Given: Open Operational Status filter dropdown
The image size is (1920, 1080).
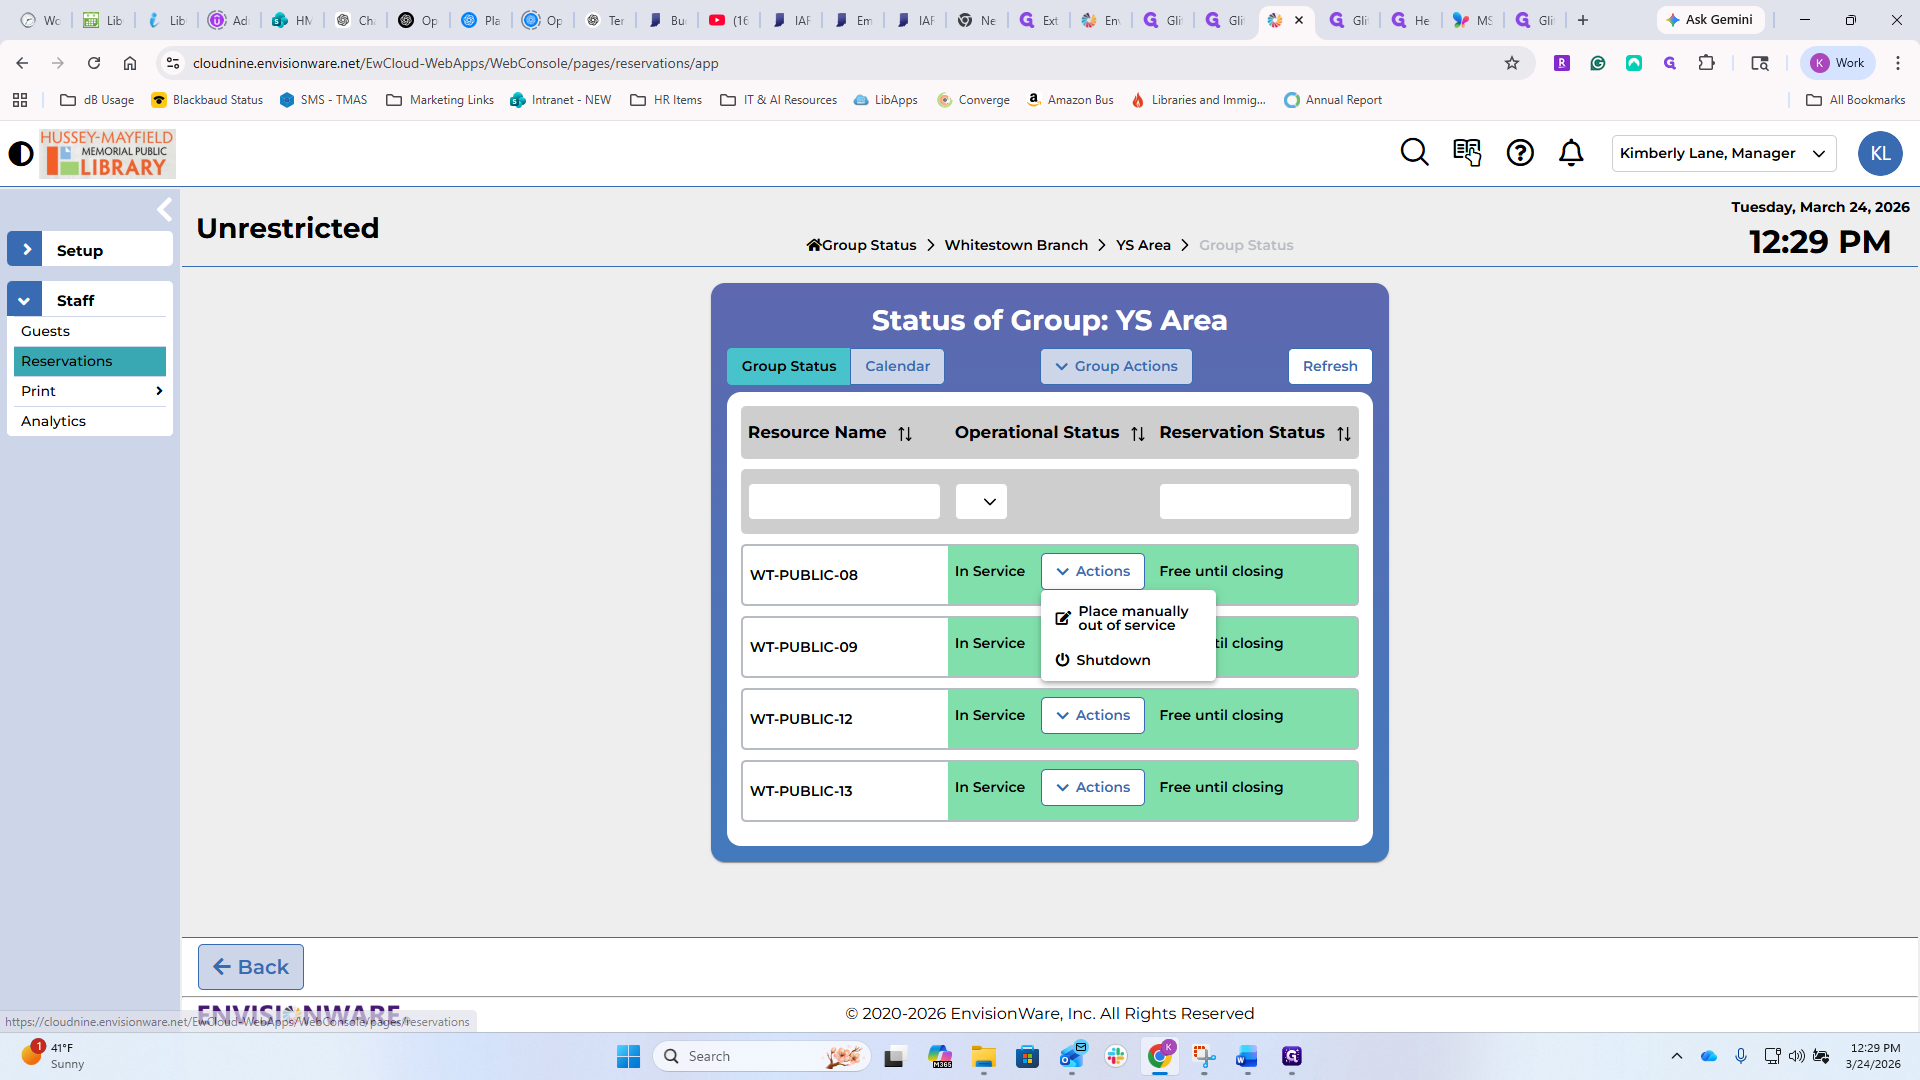Looking at the screenshot, I should coord(981,502).
